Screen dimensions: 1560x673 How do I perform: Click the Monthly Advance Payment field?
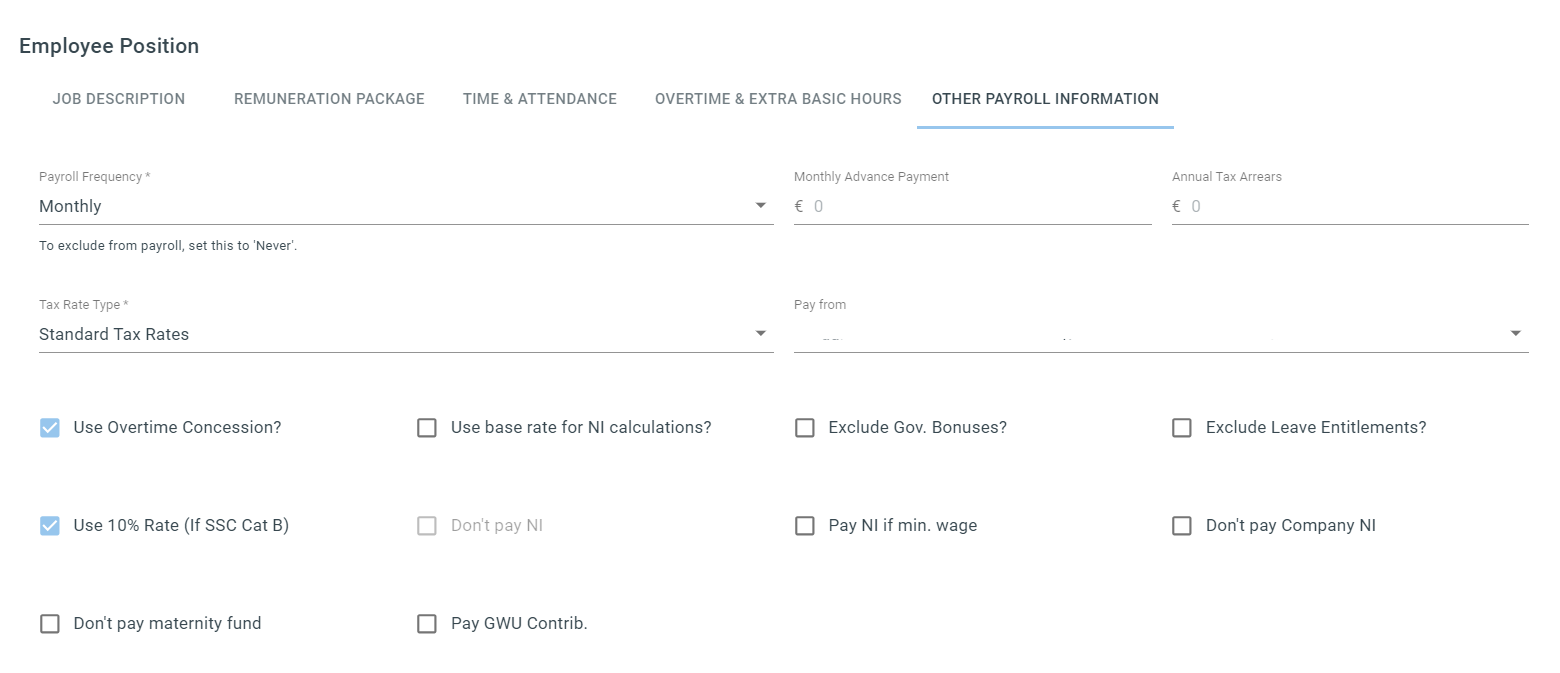[x=973, y=206]
